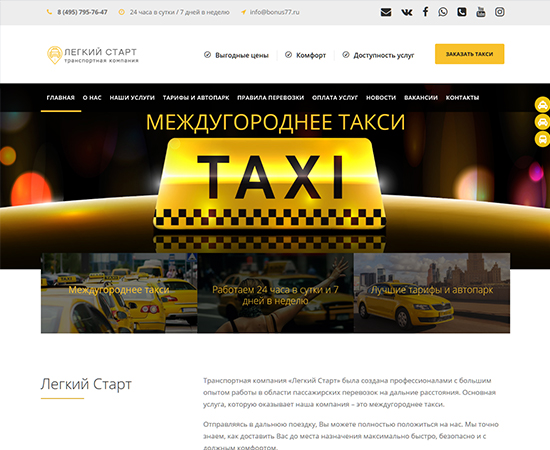Viewport: 550px width, 450px height.
Task: Open the Лучшие тарифы и автопарк card
Action: tap(432, 293)
